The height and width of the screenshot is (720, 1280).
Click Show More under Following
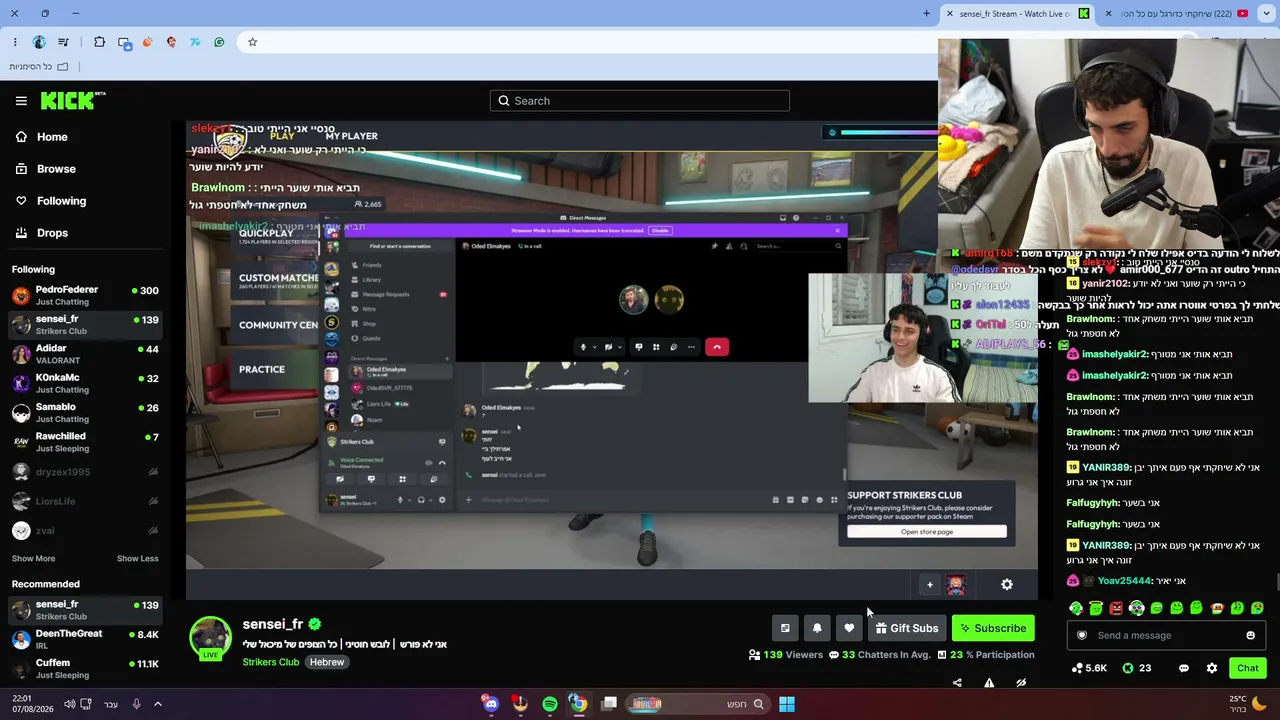coord(33,559)
